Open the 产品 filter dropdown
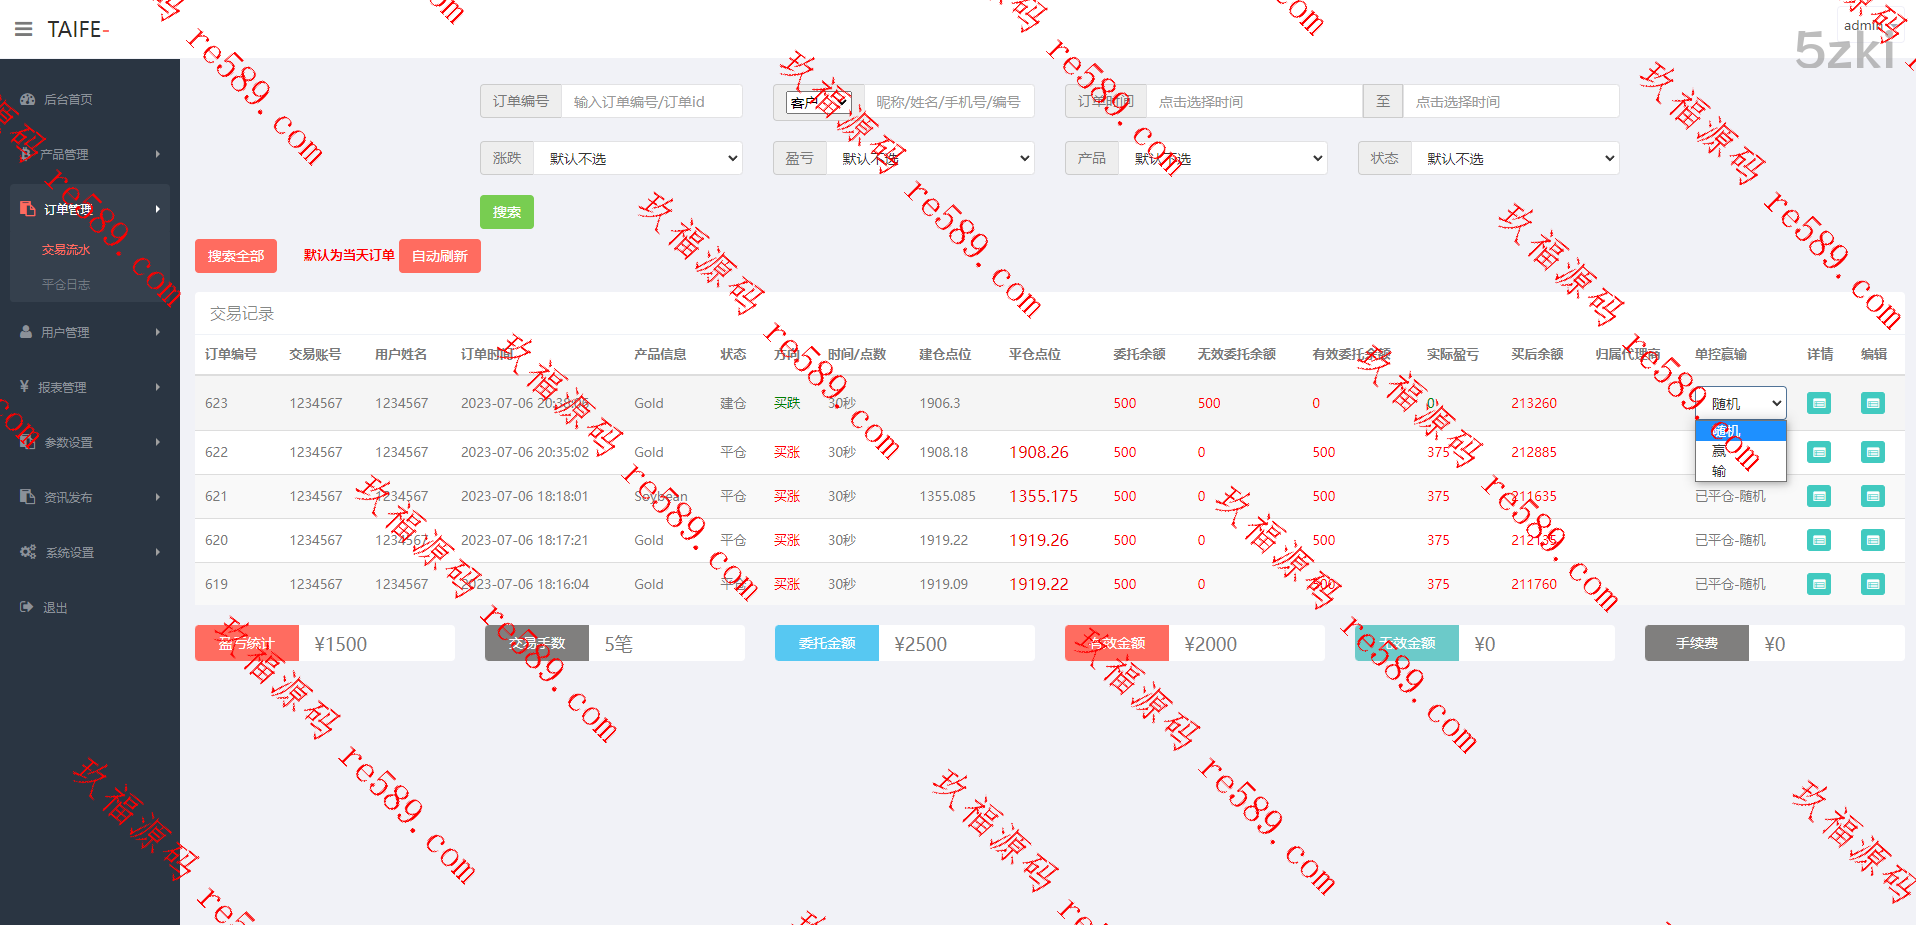This screenshot has height=925, width=1916. tap(1223, 158)
